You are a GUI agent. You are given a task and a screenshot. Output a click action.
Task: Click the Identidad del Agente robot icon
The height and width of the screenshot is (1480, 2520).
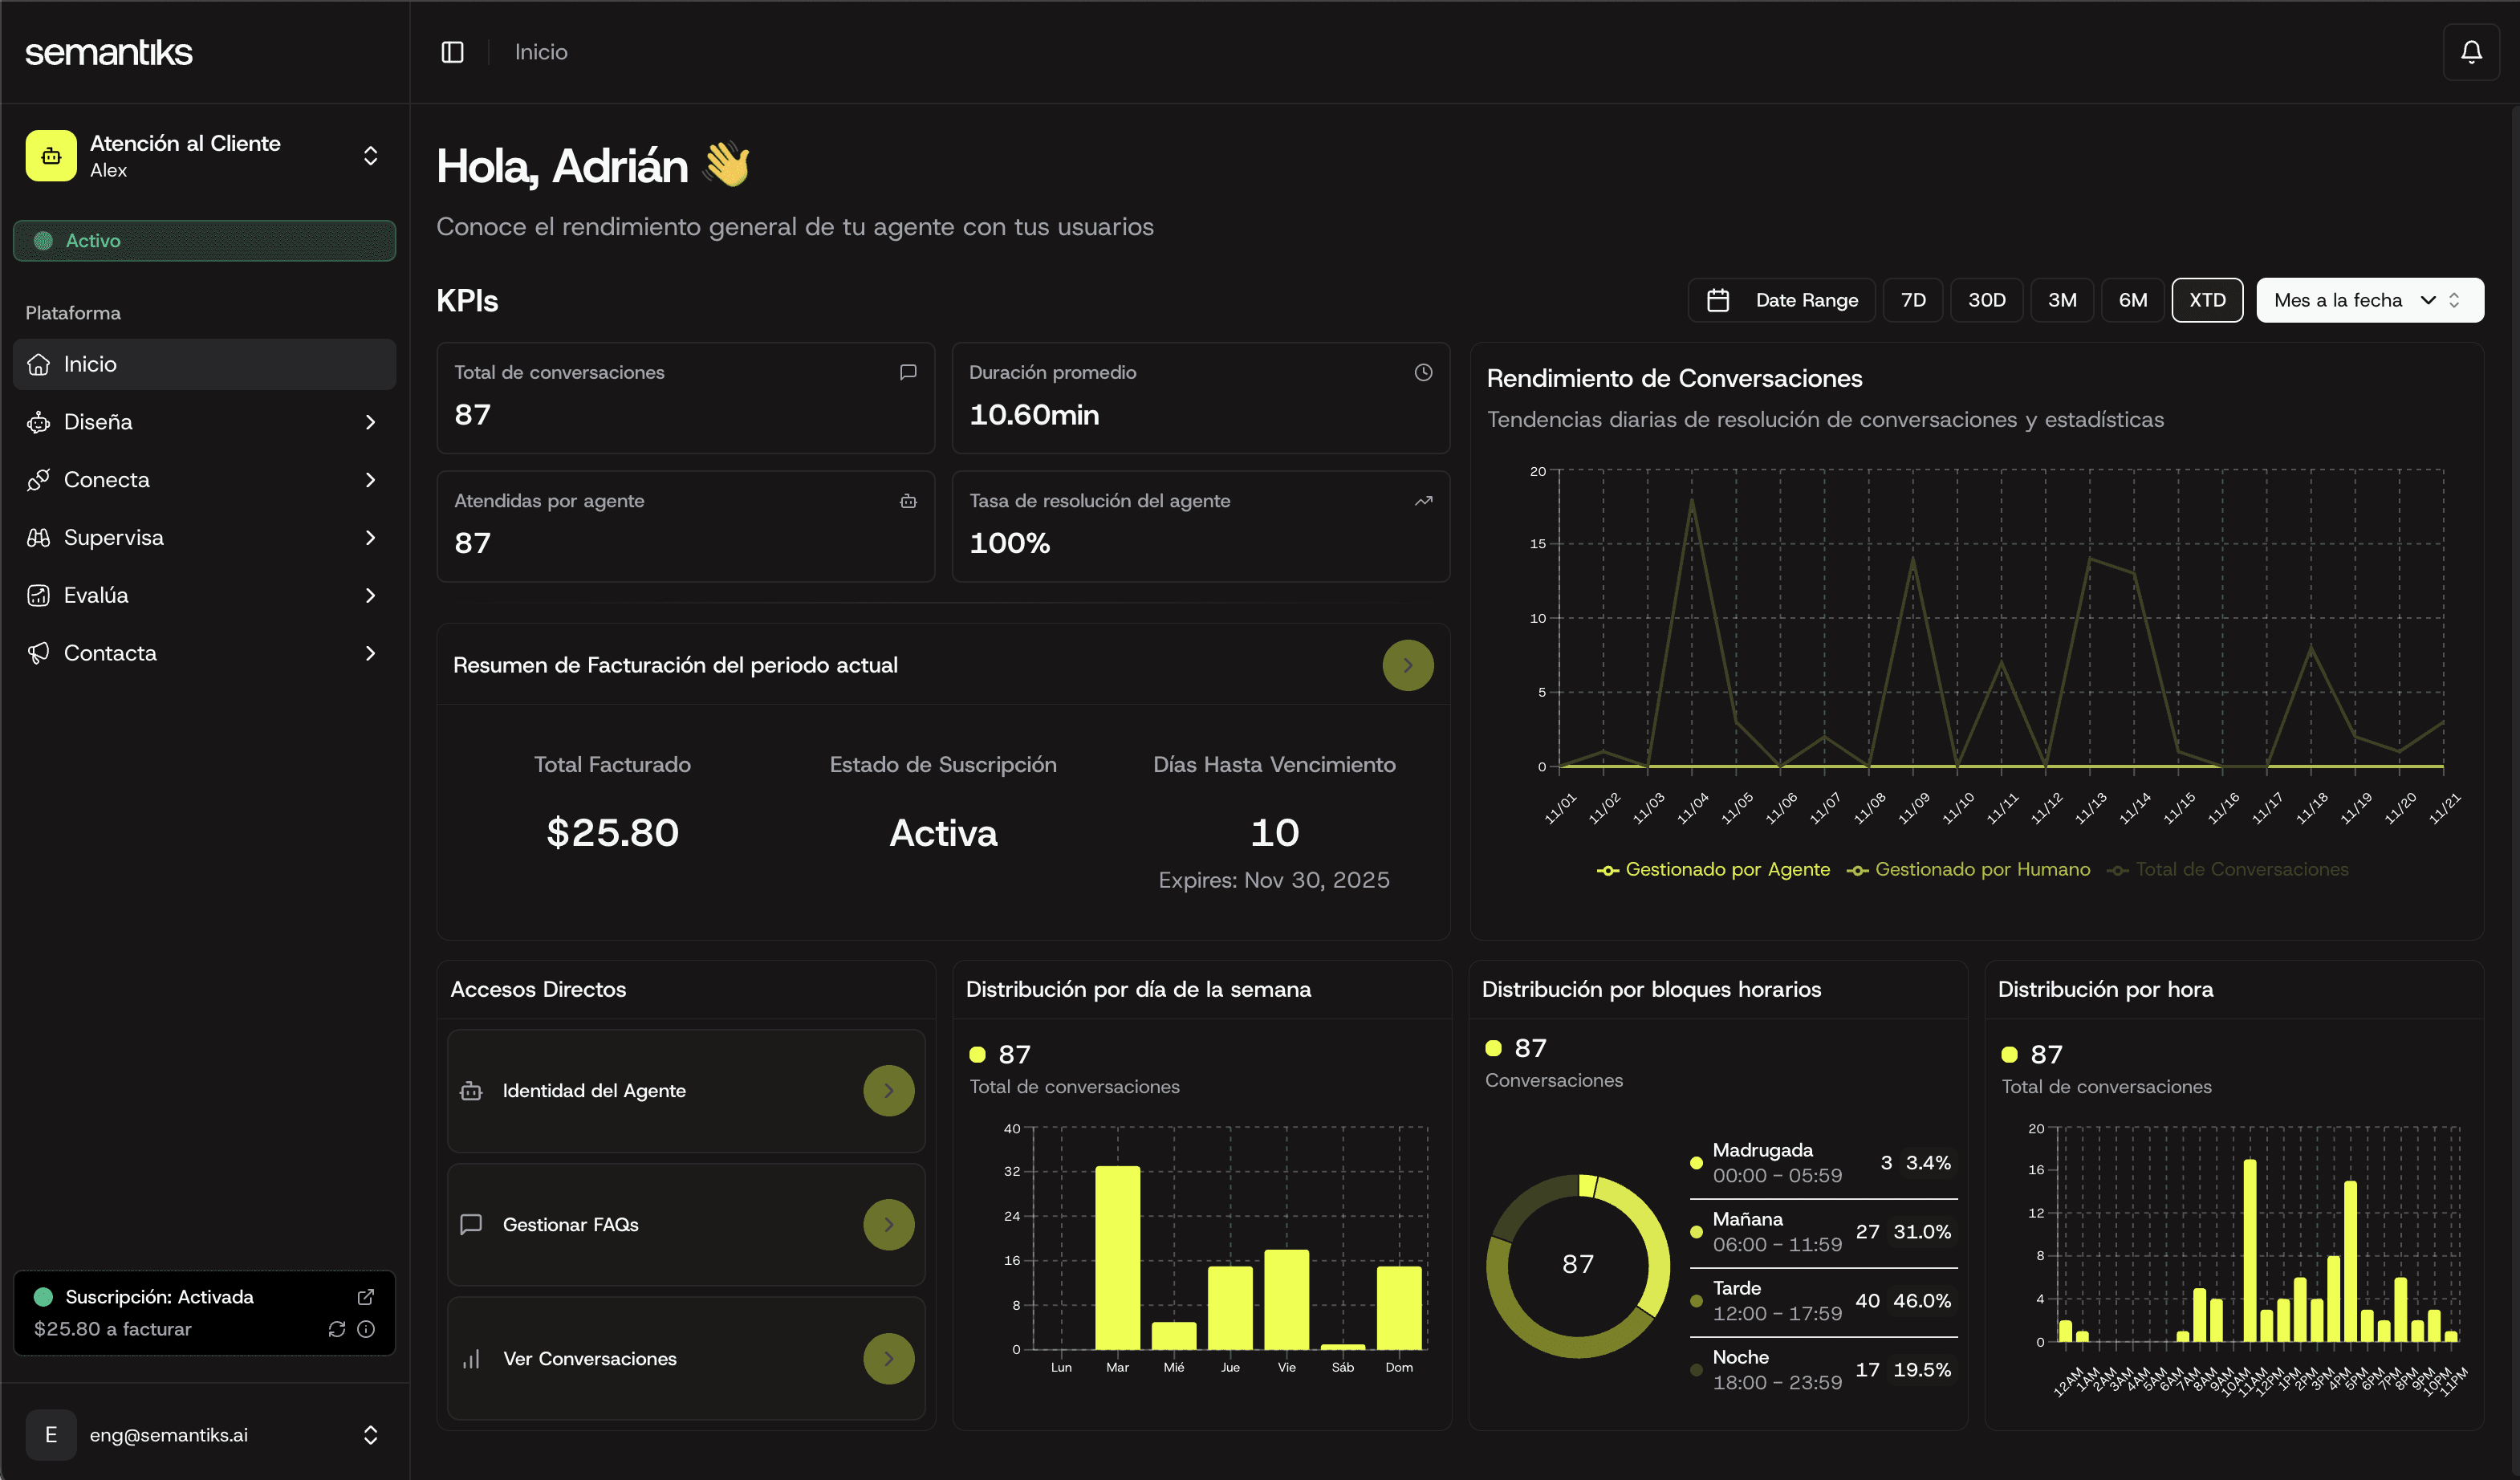pos(471,1091)
